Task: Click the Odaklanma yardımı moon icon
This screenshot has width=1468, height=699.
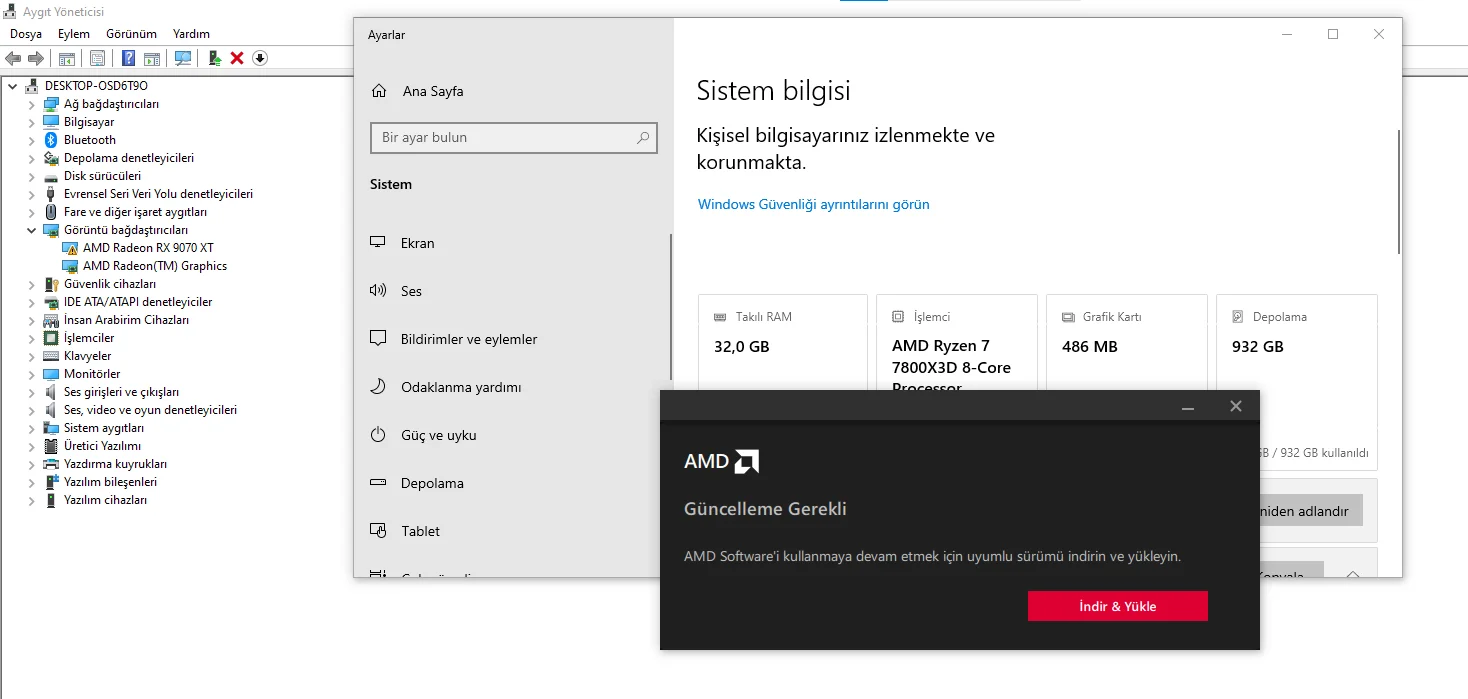Action: (378, 387)
